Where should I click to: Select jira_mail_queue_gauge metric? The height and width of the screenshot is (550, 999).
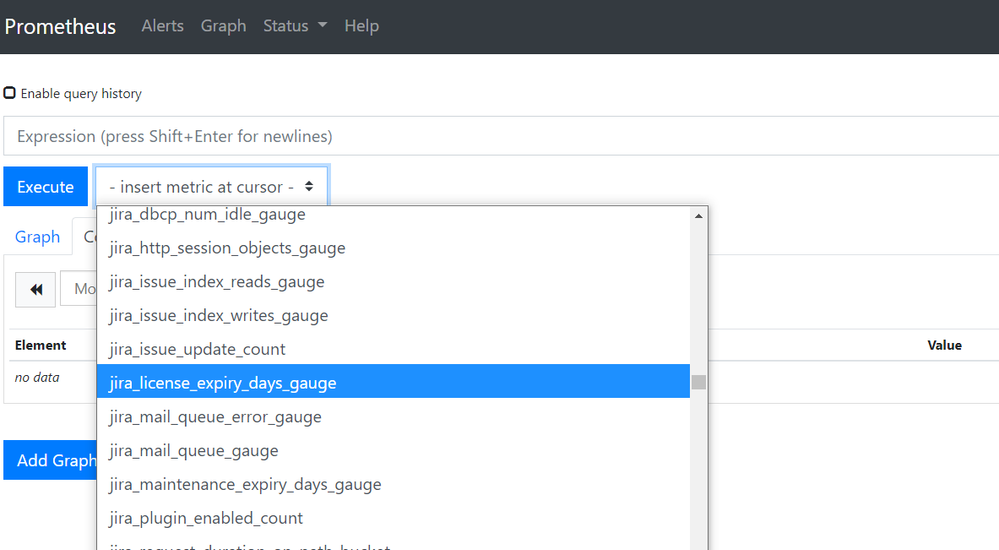coord(393,451)
